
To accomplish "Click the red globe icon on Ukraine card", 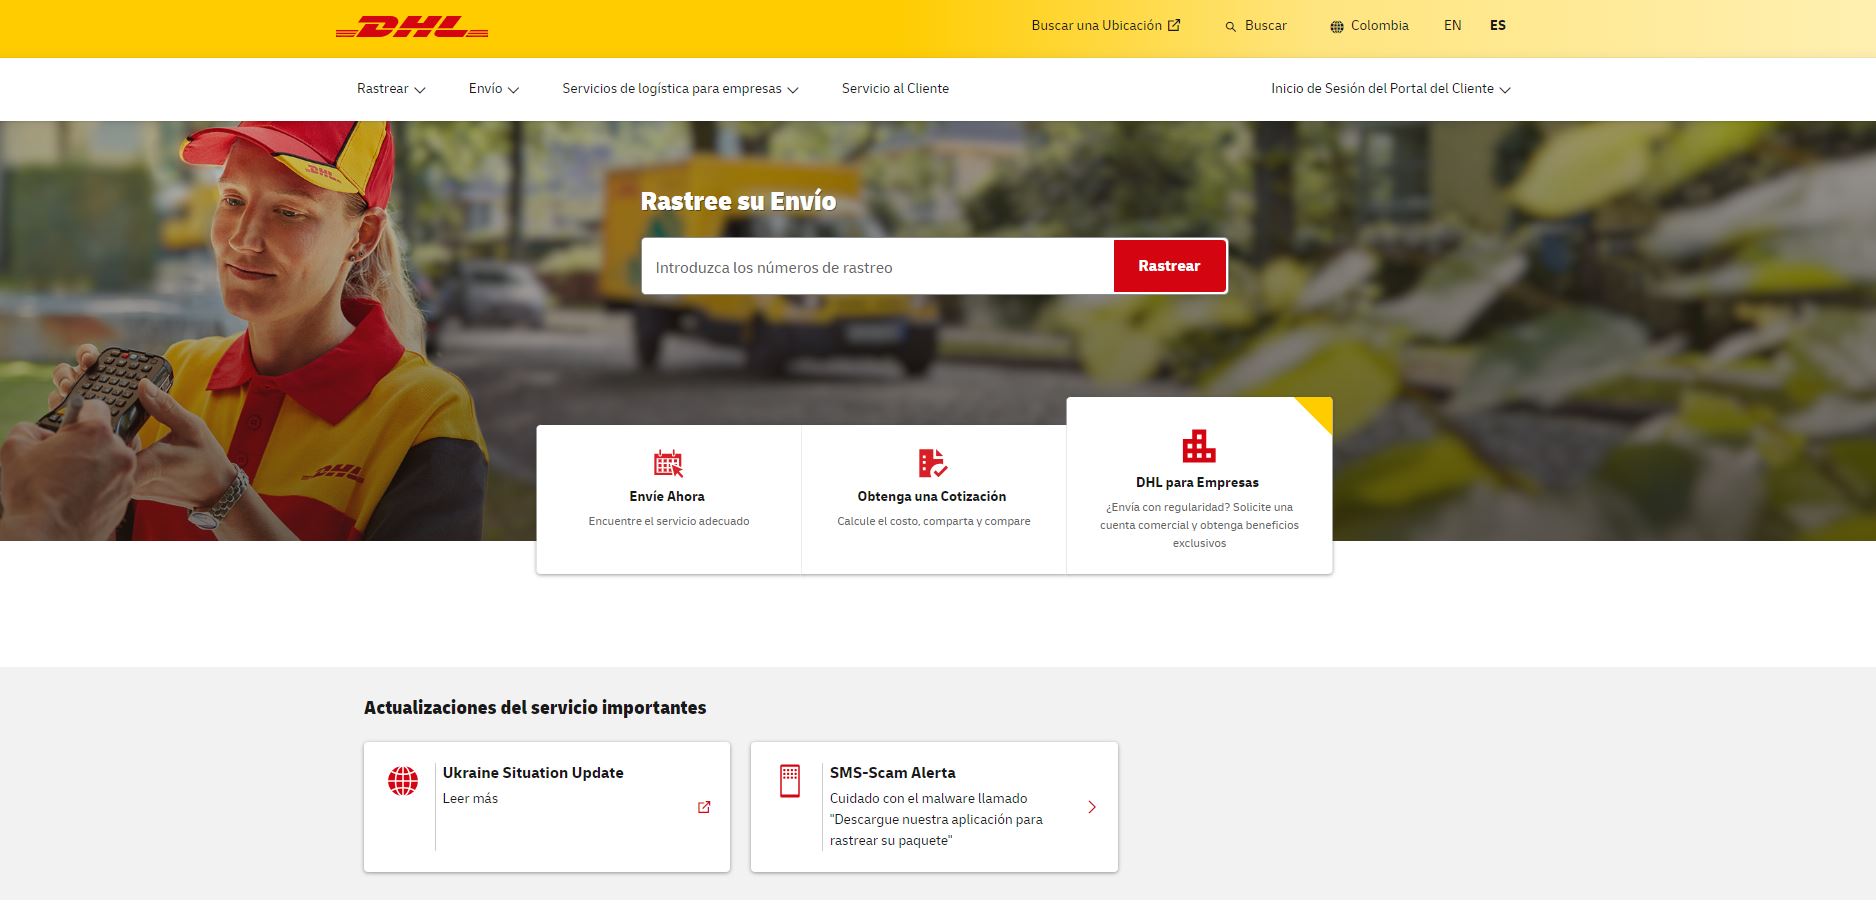I will [403, 781].
